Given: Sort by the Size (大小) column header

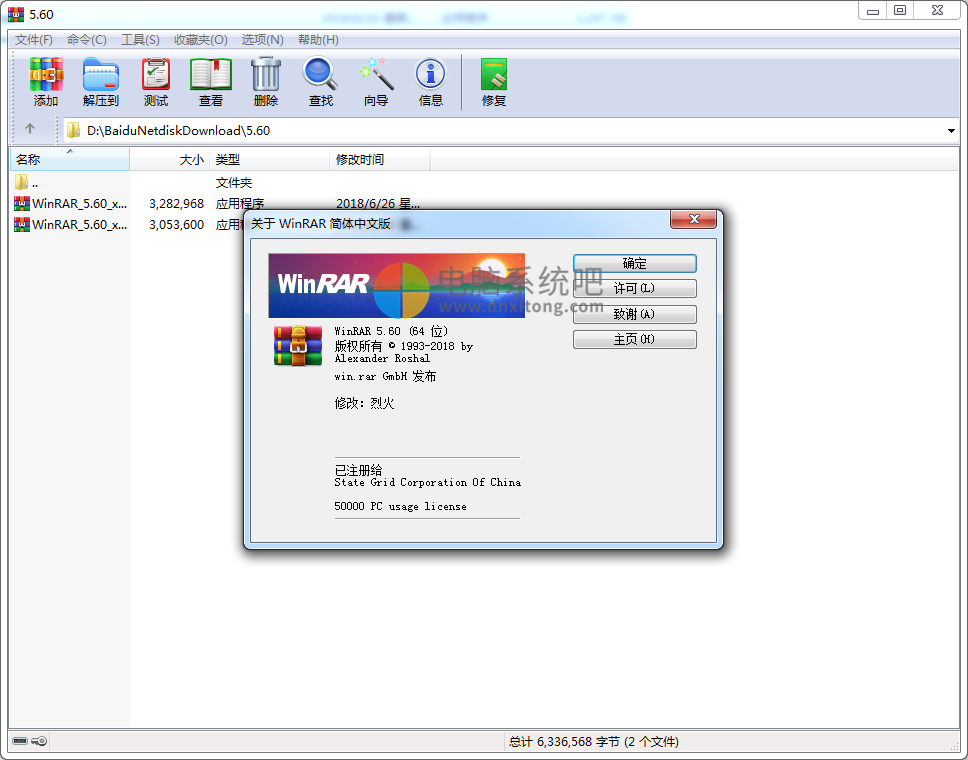Looking at the screenshot, I should [x=170, y=159].
